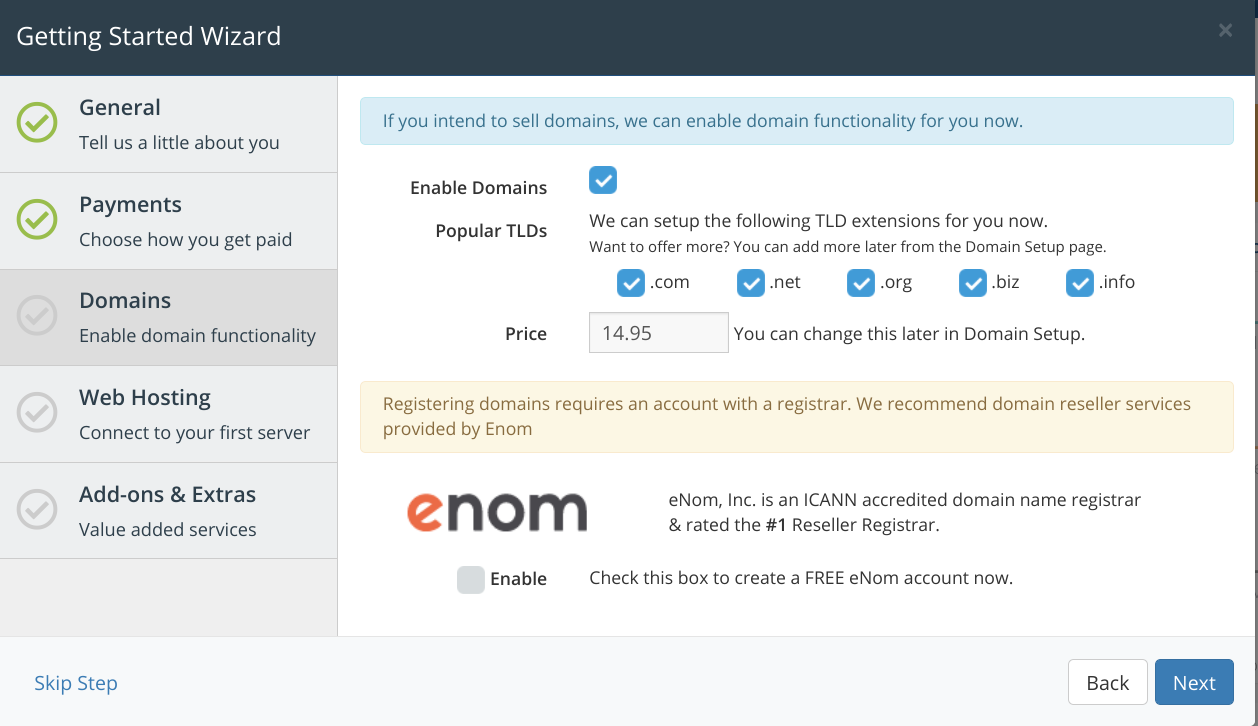This screenshot has width=1258, height=726.
Task: Click the green checkmark icon beside Payments
Action: tap(38, 219)
